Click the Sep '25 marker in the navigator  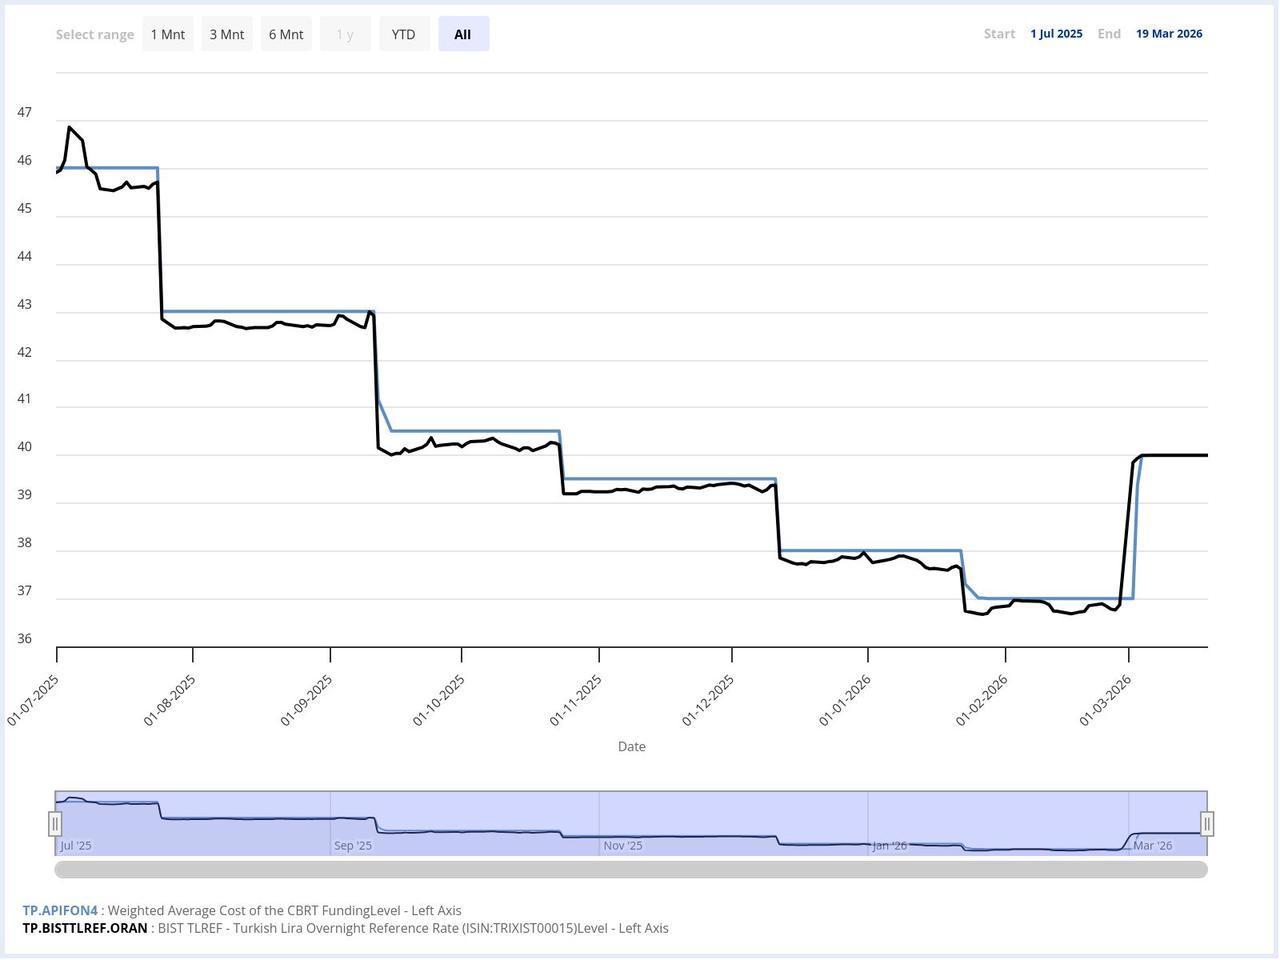pyautogui.click(x=352, y=845)
